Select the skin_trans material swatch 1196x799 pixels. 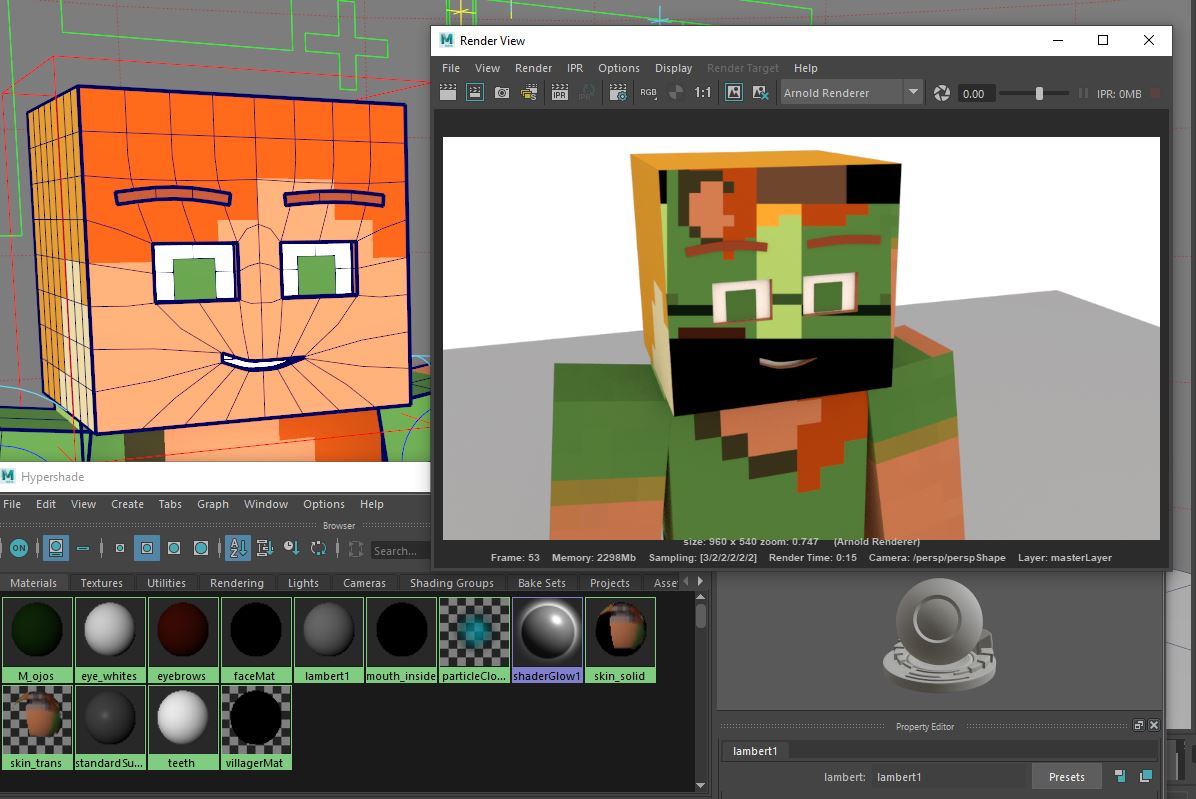pos(37,727)
